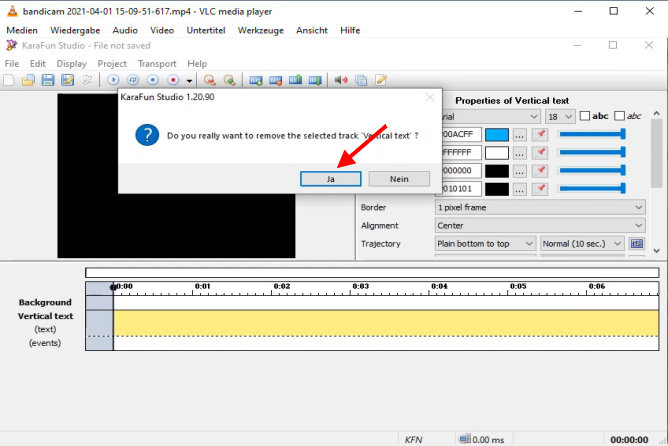Click the New file toolbar icon
The image size is (668, 446).
[9, 80]
